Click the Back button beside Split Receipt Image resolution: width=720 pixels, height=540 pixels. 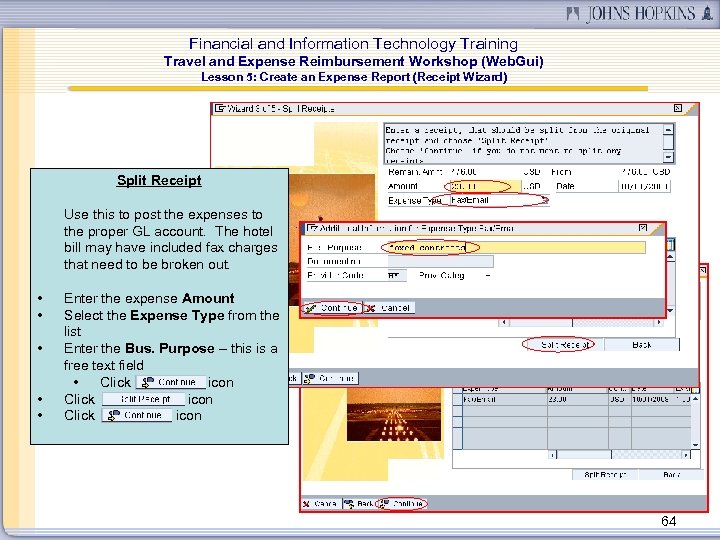click(641, 344)
